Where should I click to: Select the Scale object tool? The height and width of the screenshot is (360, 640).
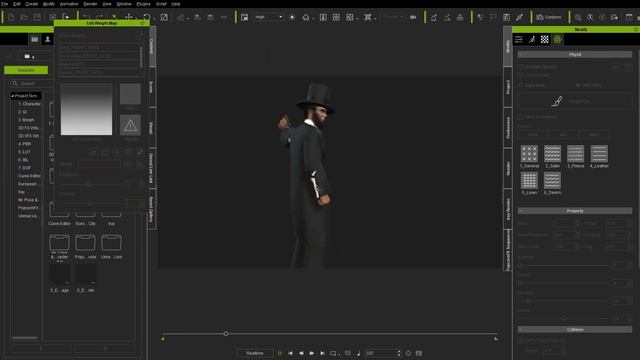tap(164, 17)
